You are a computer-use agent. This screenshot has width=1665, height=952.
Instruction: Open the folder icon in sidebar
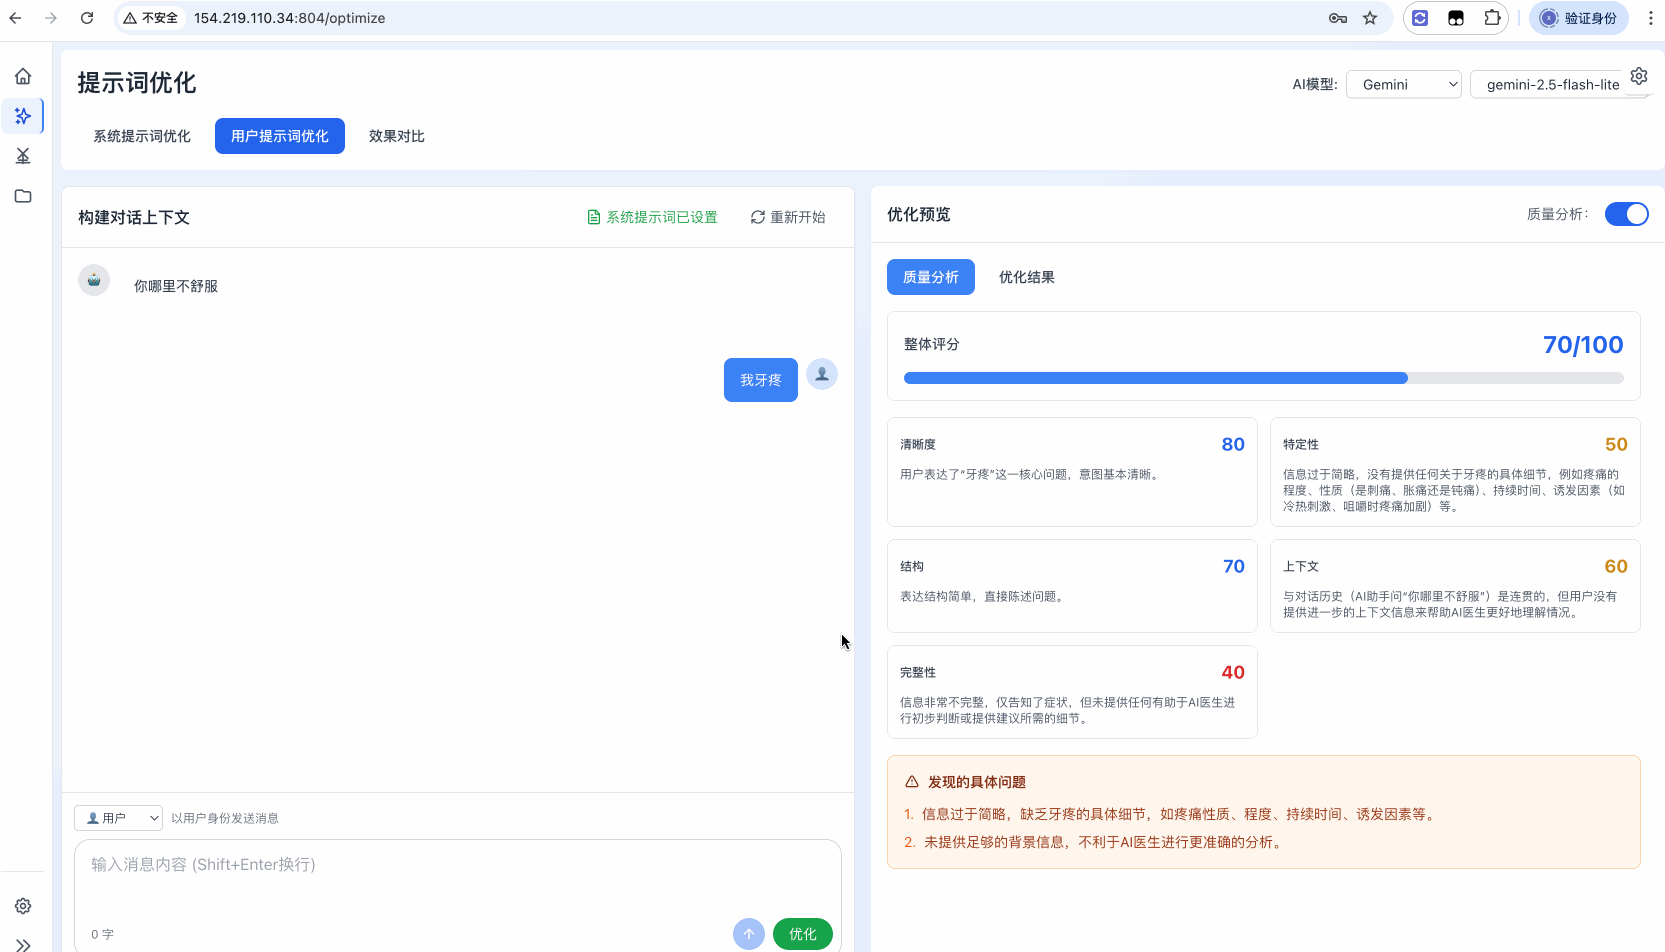pyautogui.click(x=23, y=196)
